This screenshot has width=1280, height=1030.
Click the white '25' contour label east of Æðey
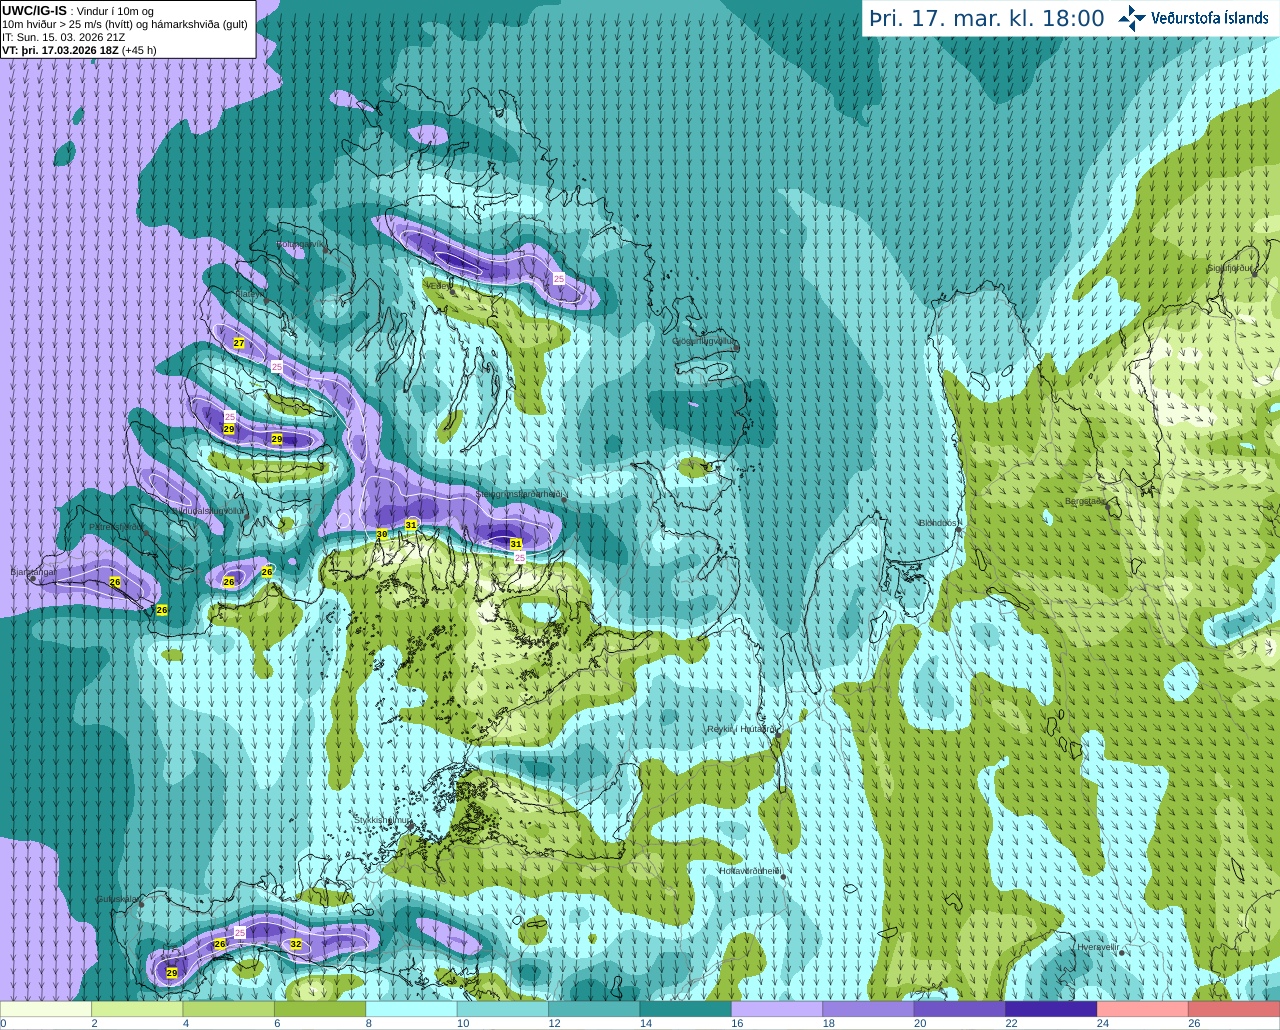559,279
